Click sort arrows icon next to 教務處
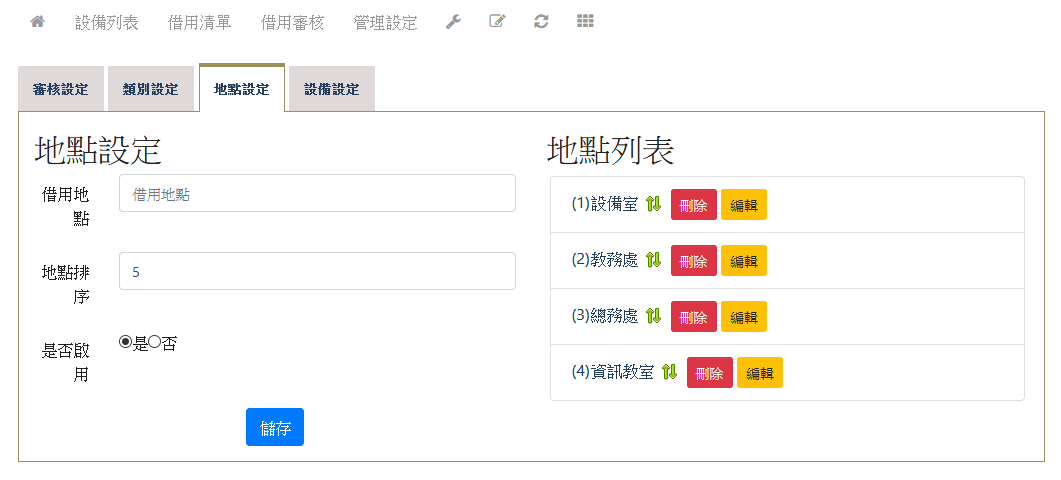 pos(653,260)
